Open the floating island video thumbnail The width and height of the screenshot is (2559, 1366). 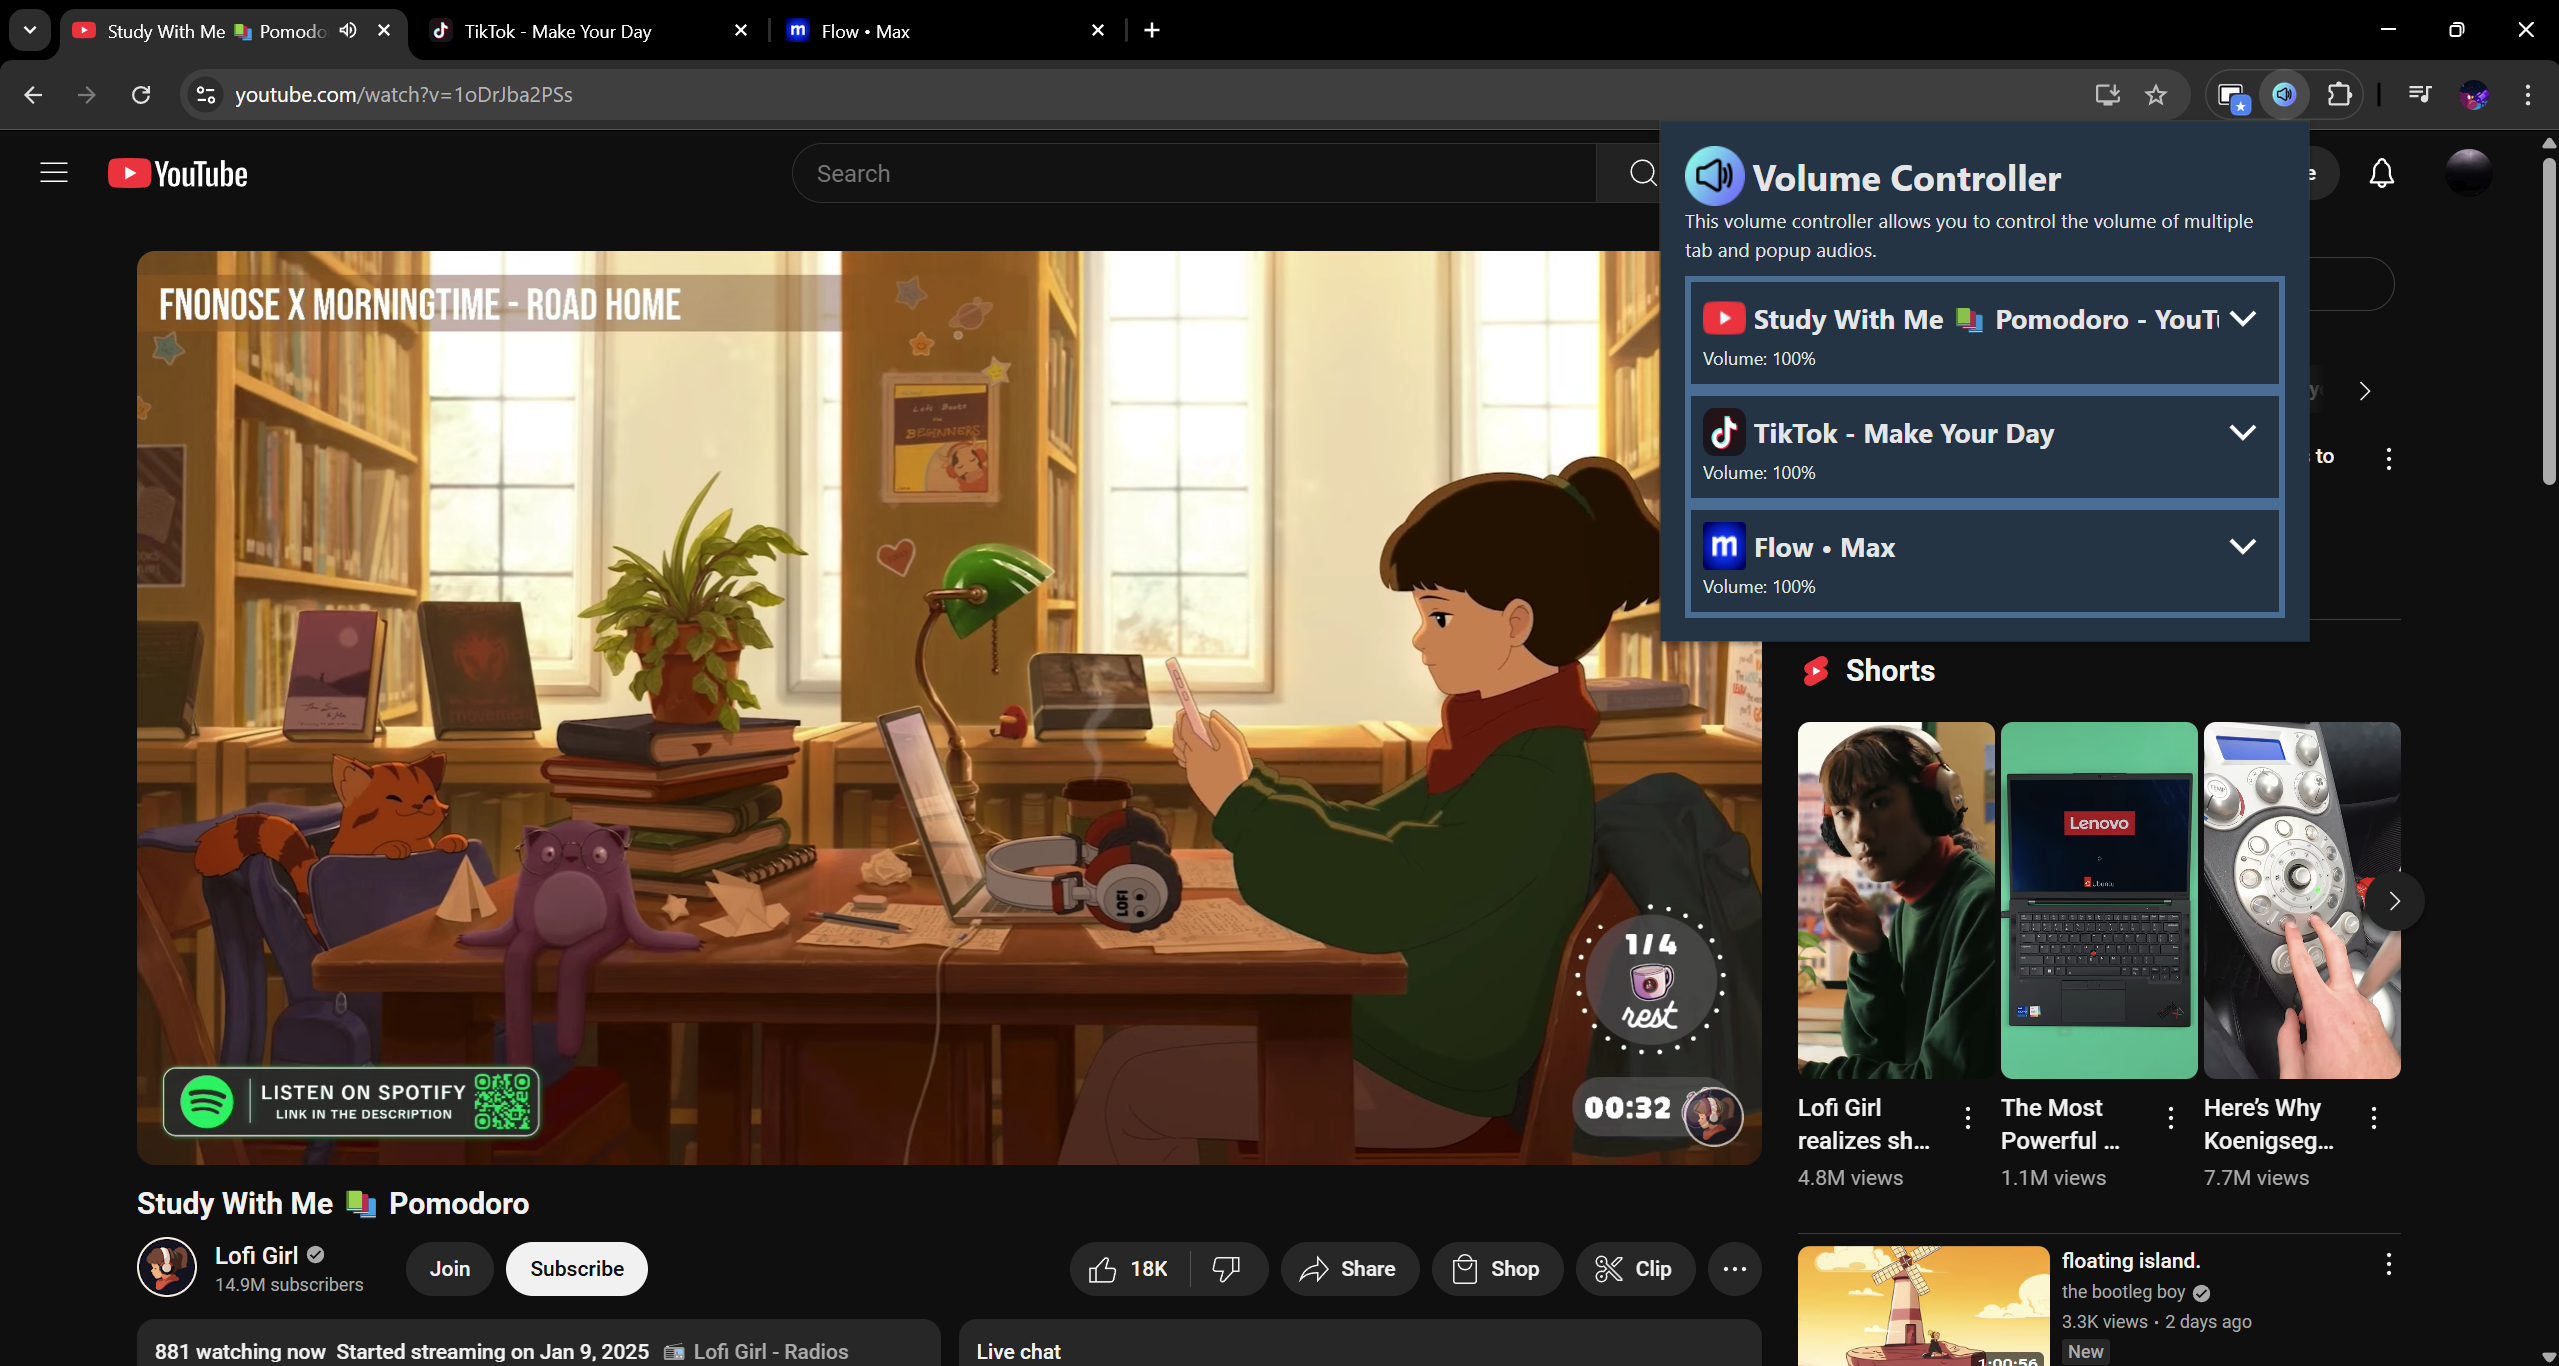coord(1923,1306)
